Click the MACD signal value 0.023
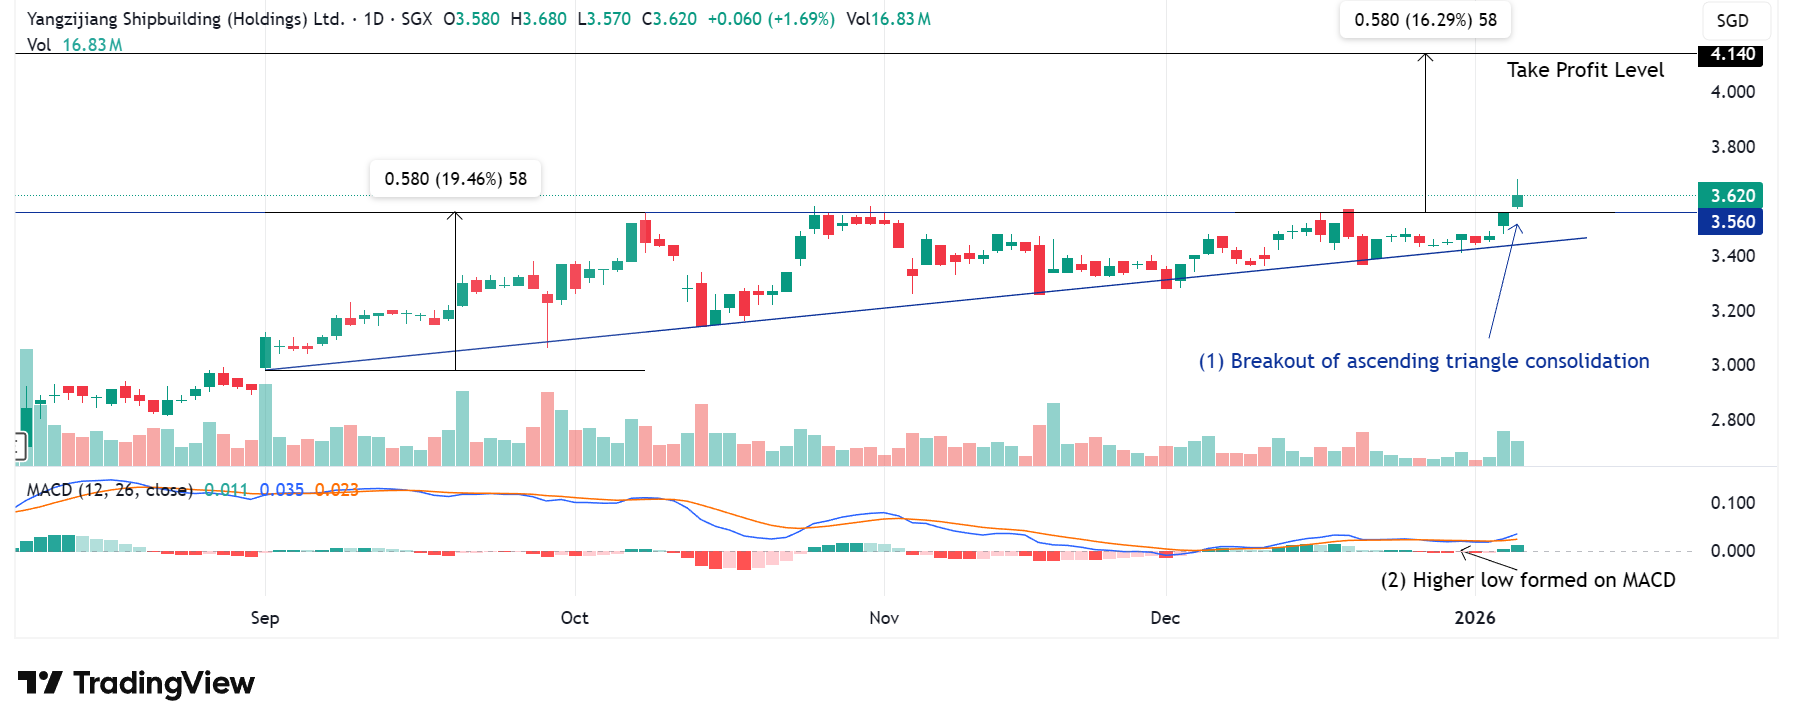Screen dimensions: 1793x728 (x=336, y=490)
